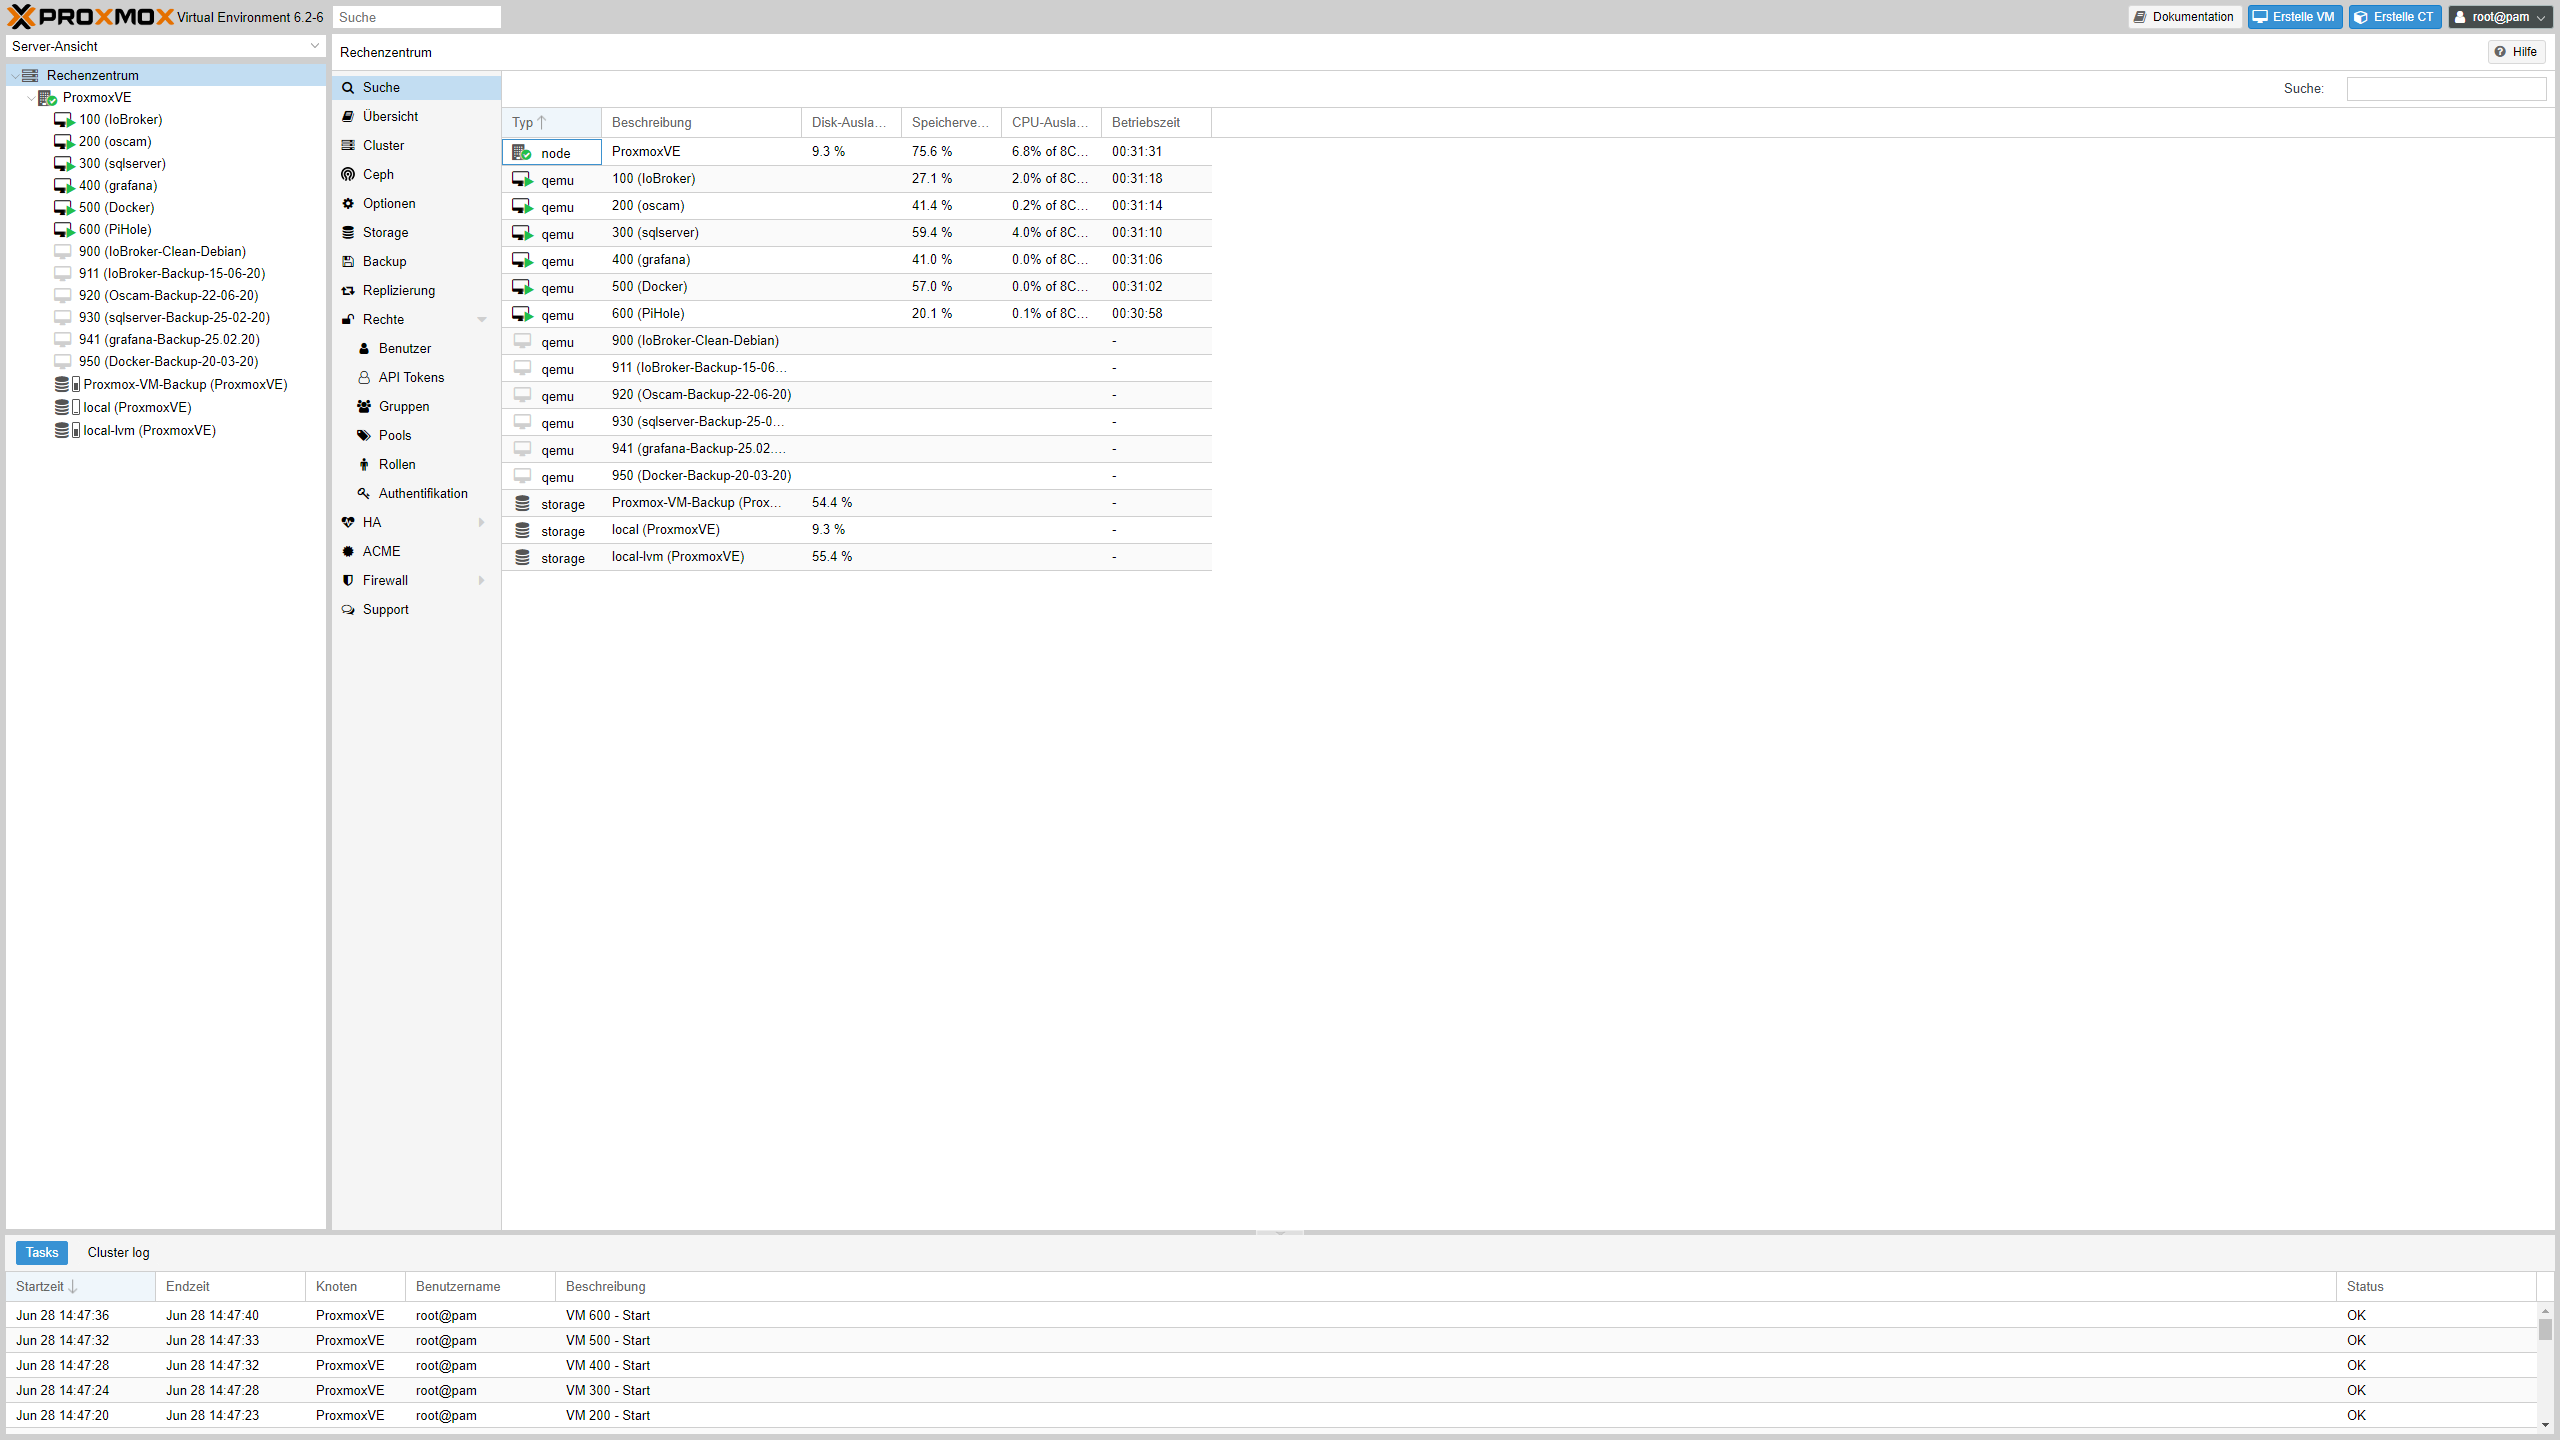Viewport: 2560px width, 1440px height.
Task: Open the root@pam user menu
Action: point(2499,17)
